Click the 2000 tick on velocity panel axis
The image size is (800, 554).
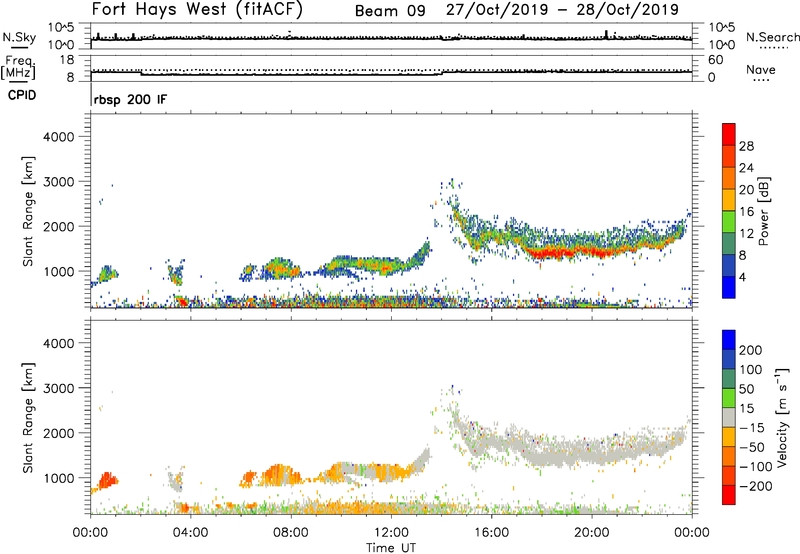(58, 433)
